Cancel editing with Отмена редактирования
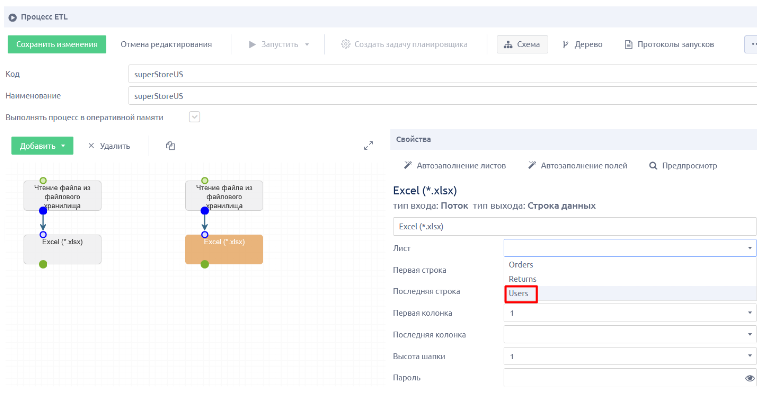This screenshot has height=395, width=763. 166,44
